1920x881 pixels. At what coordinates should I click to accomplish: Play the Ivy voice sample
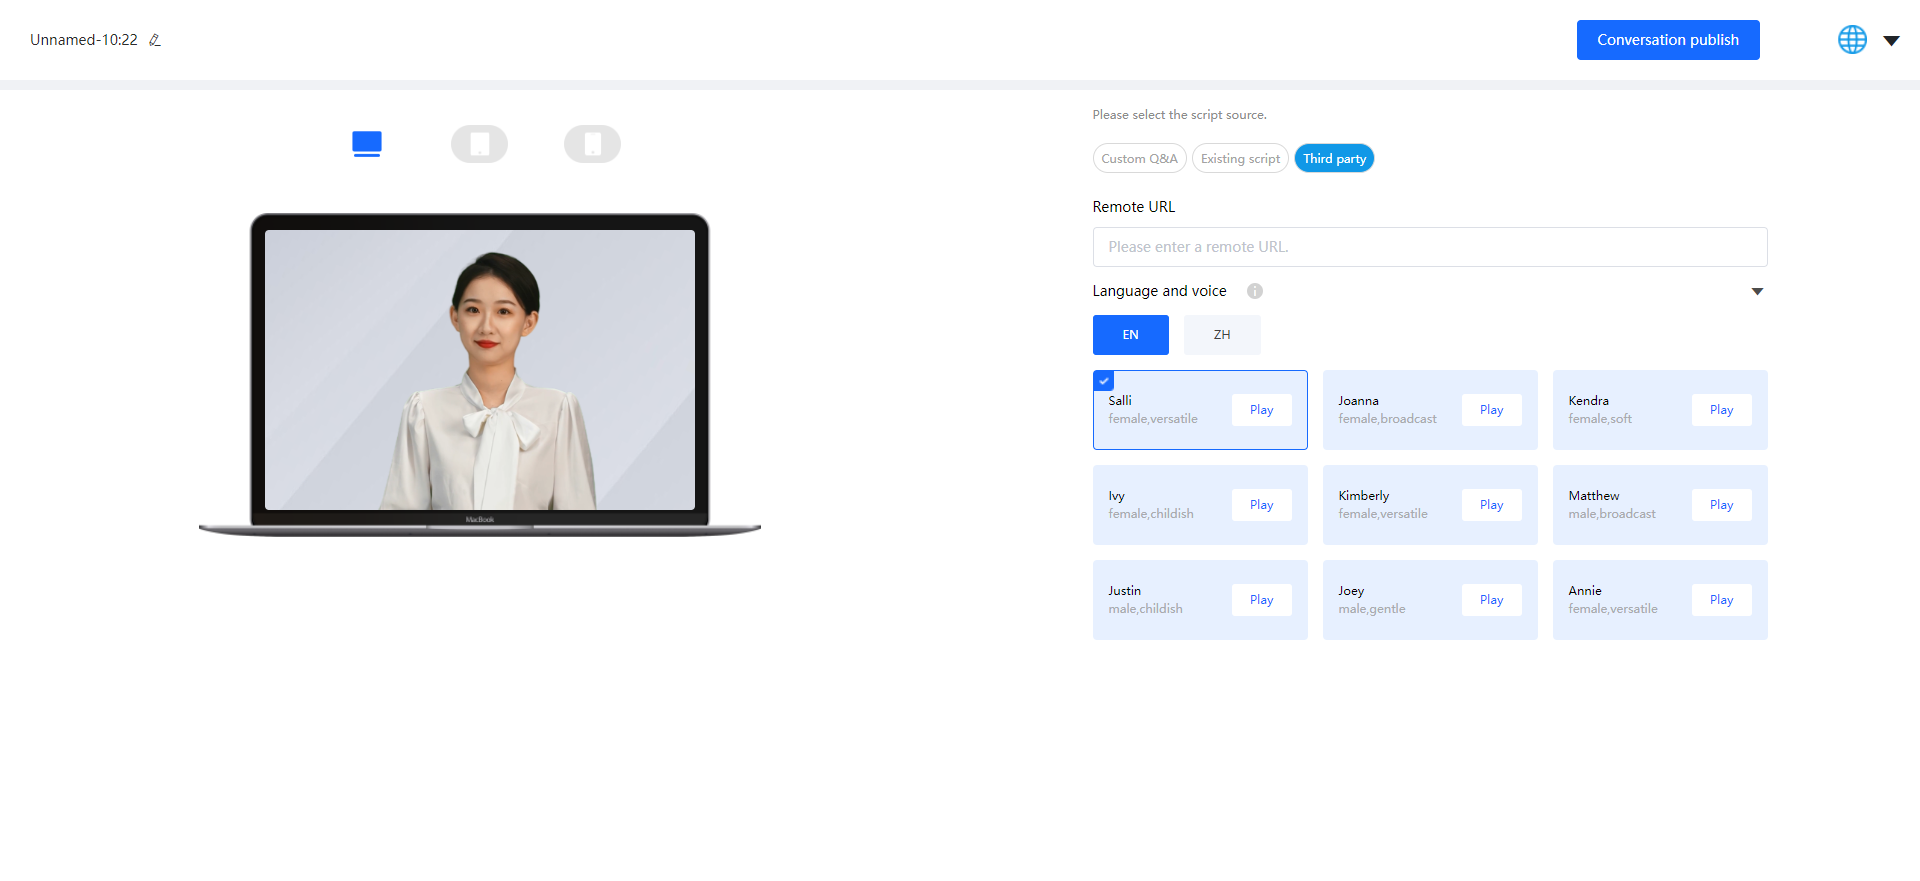tap(1262, 505)
